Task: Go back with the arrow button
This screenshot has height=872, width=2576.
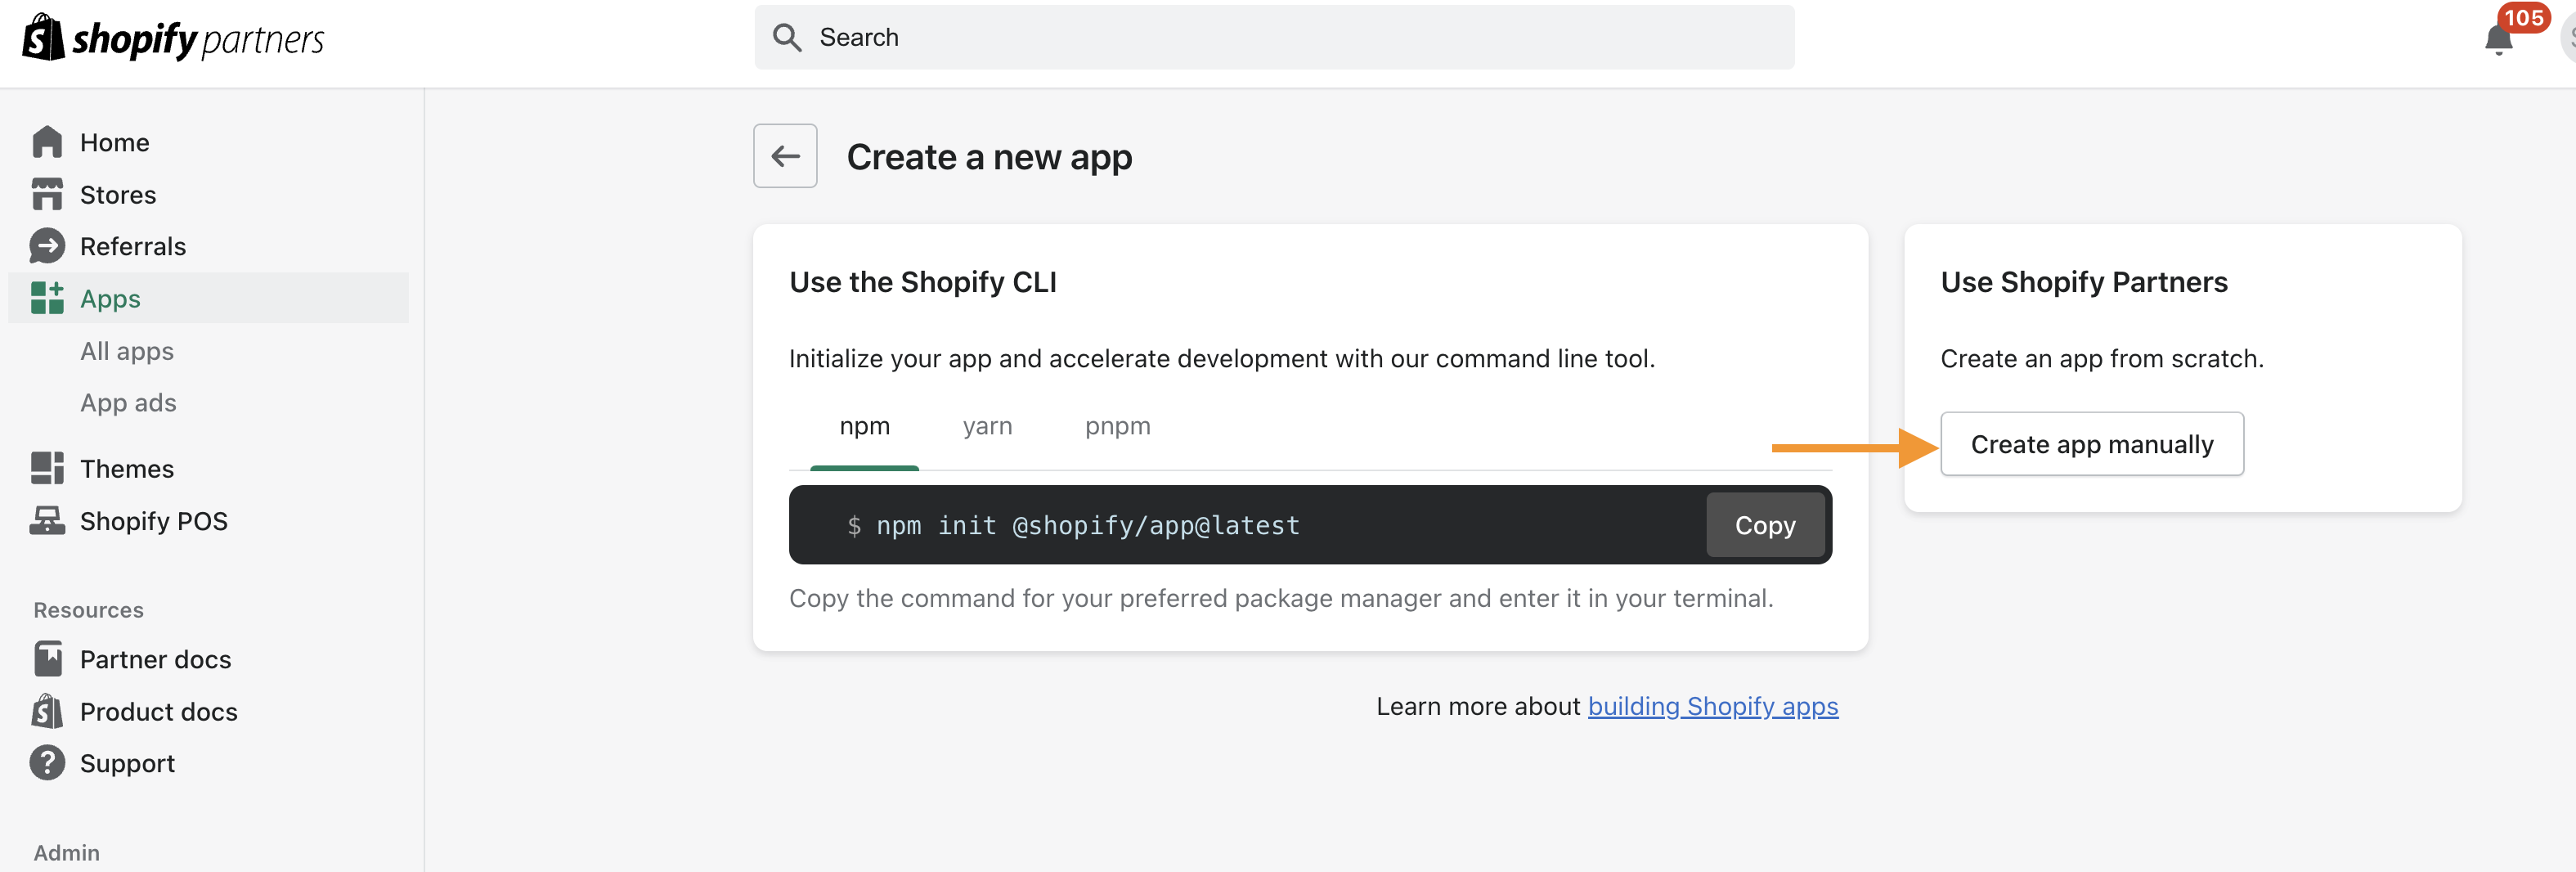Action: [785, 156]
